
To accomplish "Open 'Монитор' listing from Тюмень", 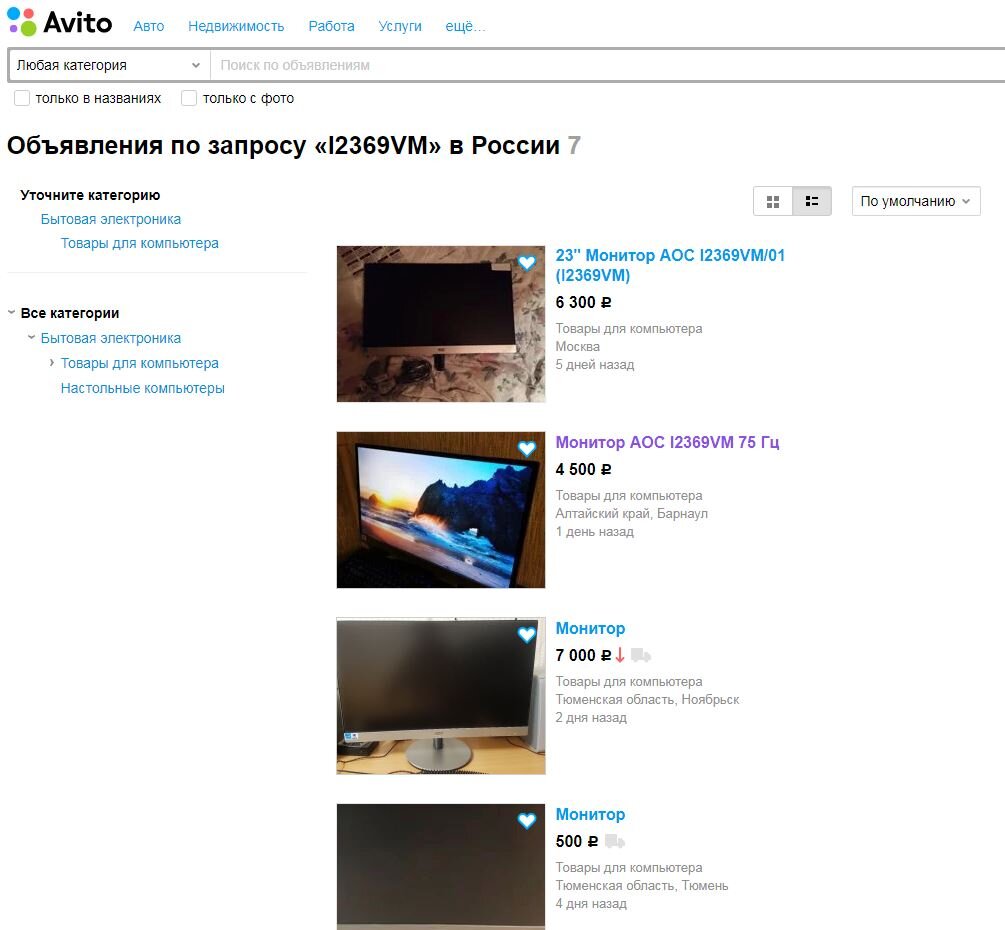I will click(590, 814).
